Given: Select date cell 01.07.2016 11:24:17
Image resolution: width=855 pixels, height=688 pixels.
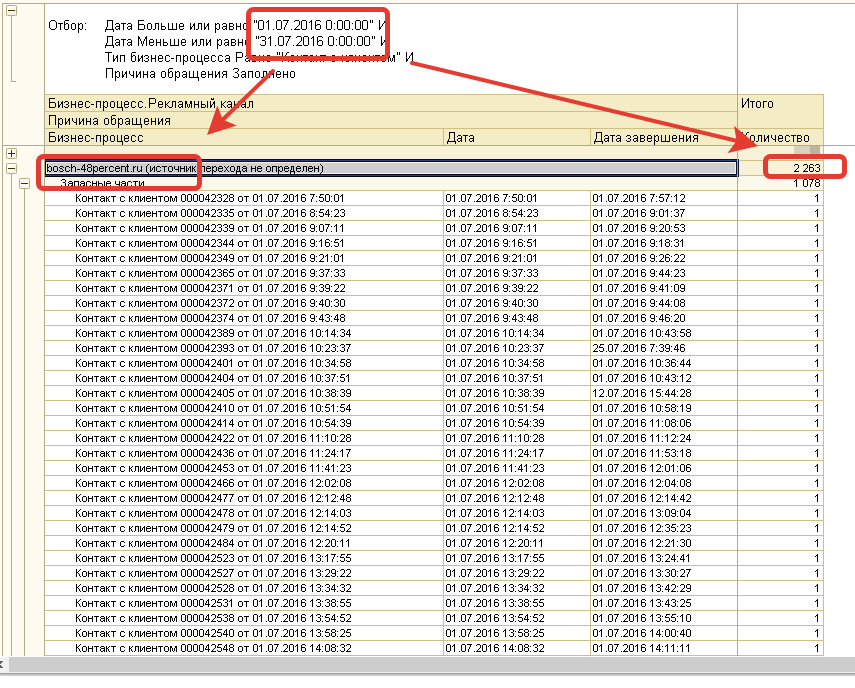Looking at the screenshot, I should point(516,453).
